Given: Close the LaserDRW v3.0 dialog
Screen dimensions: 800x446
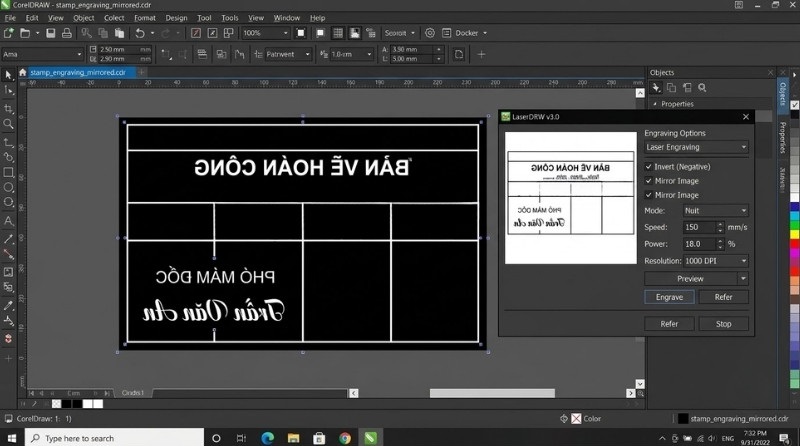Looking at the screenshot, I should click(x=746, y=117).
